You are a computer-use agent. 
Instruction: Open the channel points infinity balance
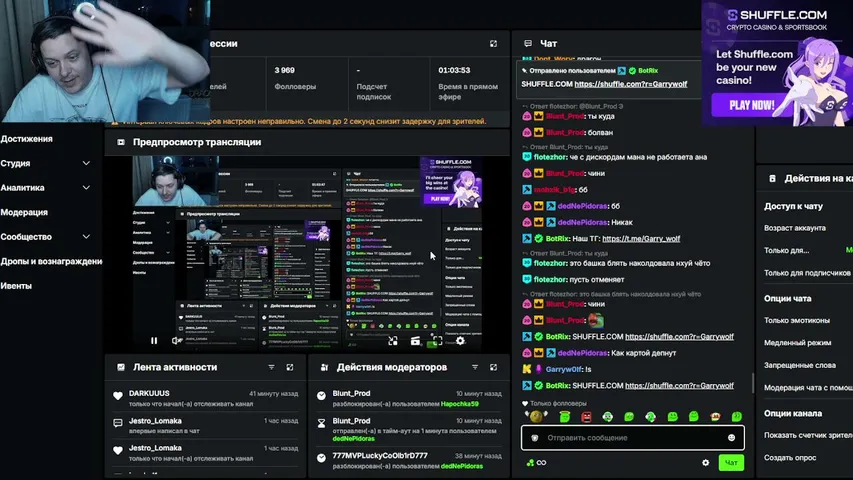pos(536,463)
